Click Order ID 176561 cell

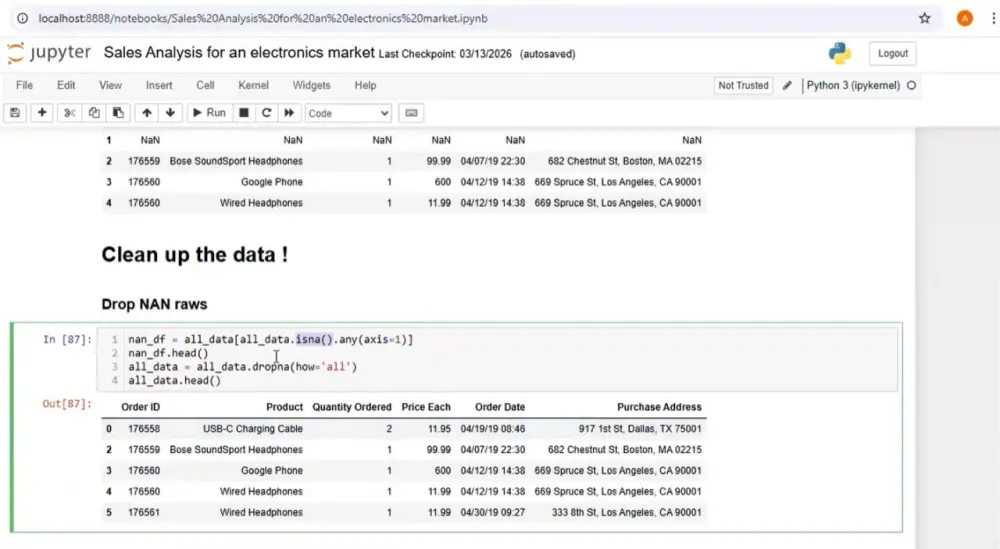(144, 513)
